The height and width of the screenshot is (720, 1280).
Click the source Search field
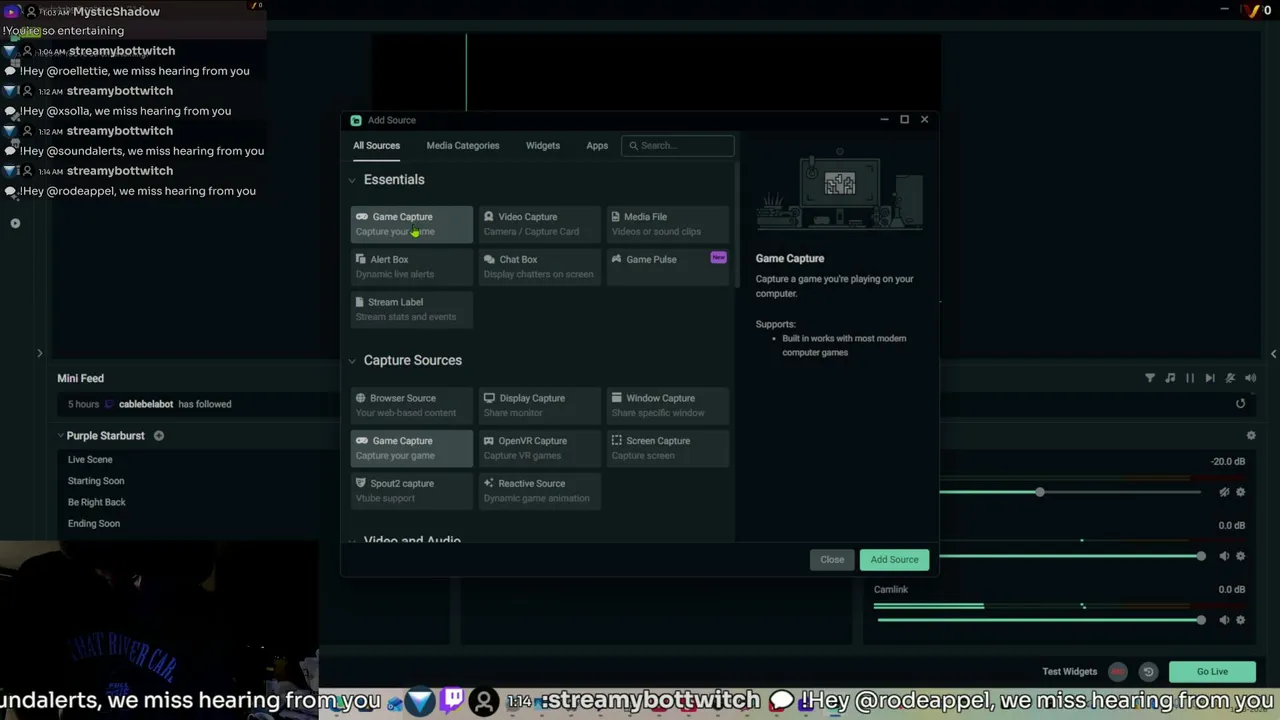[x=678, y=146]
